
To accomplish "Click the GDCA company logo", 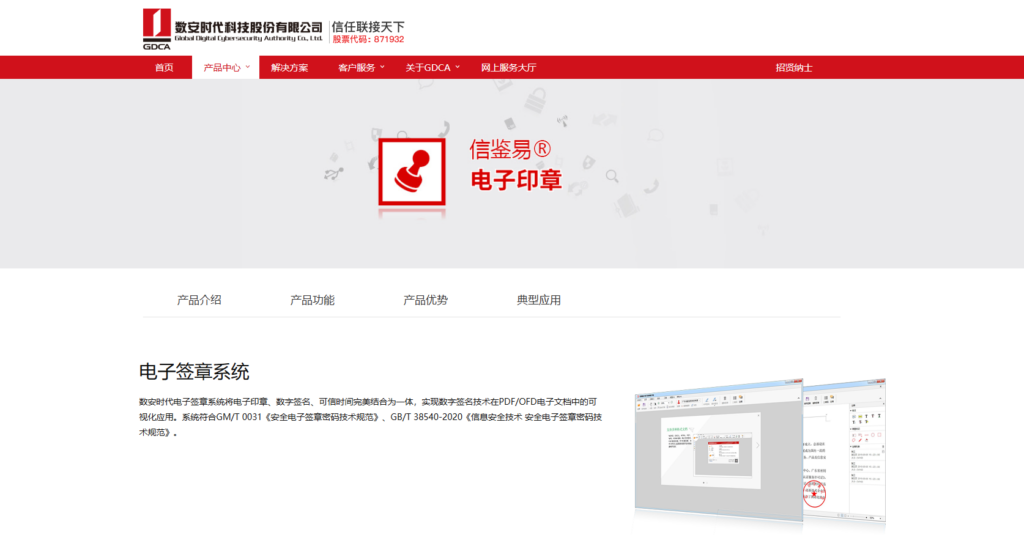I will tap(157, 29).
